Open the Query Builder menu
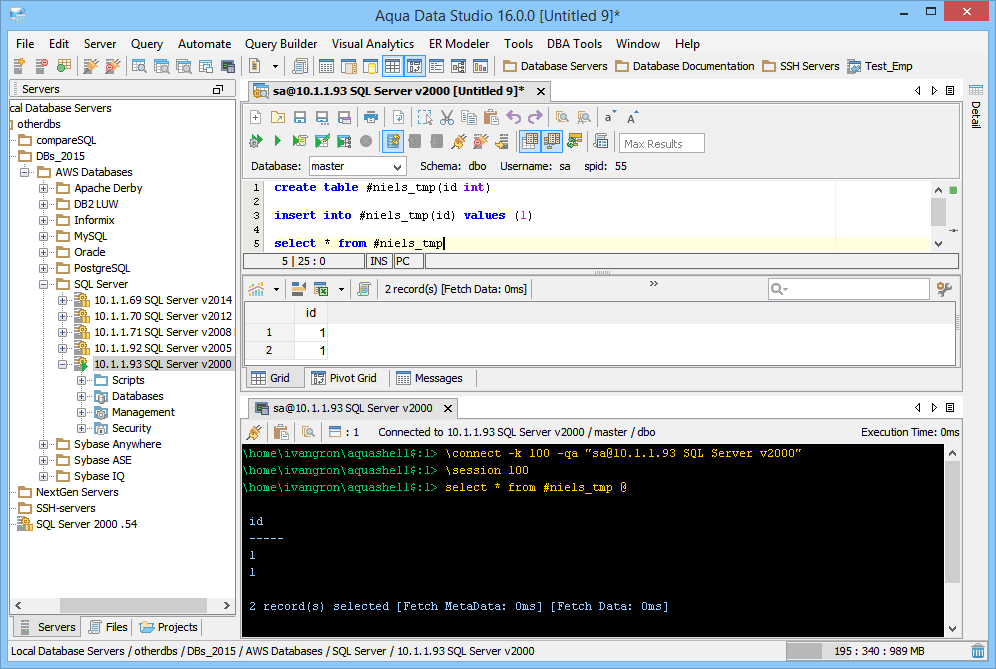 point(281,44)
